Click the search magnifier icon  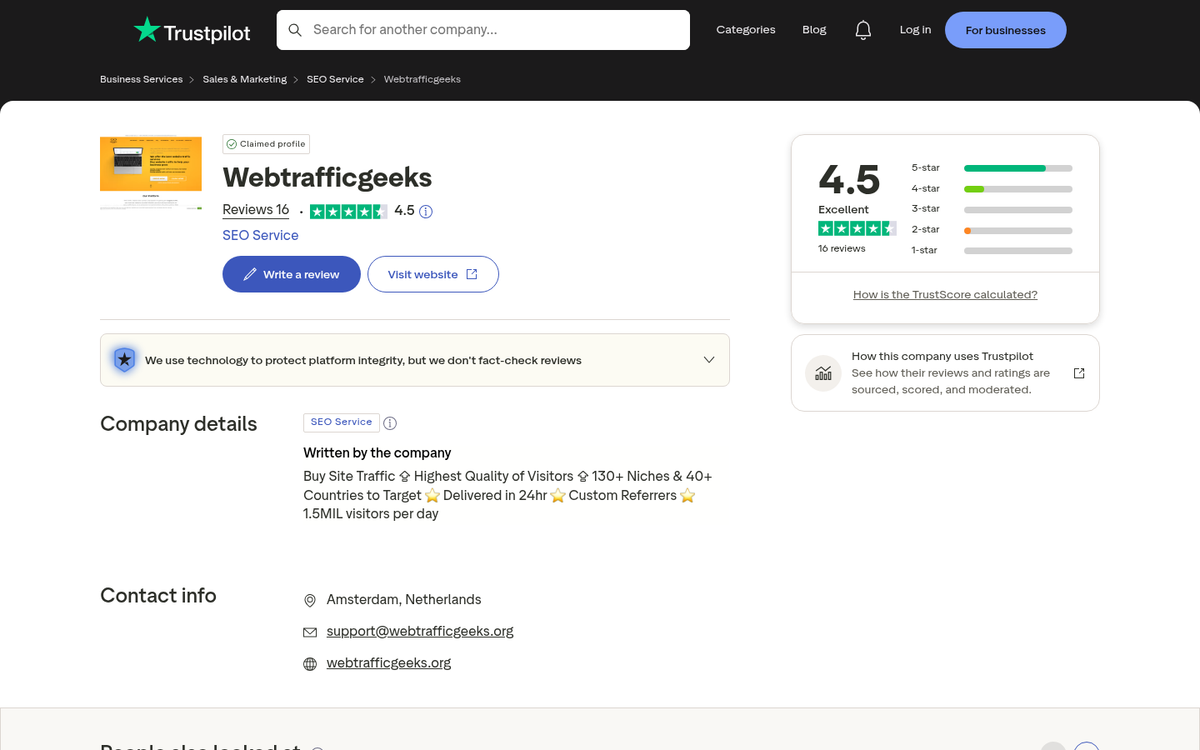tap(295, 30)
